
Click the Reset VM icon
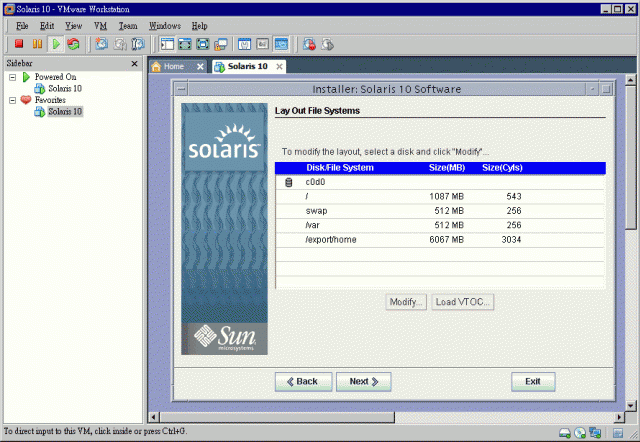tap(73, 44)
